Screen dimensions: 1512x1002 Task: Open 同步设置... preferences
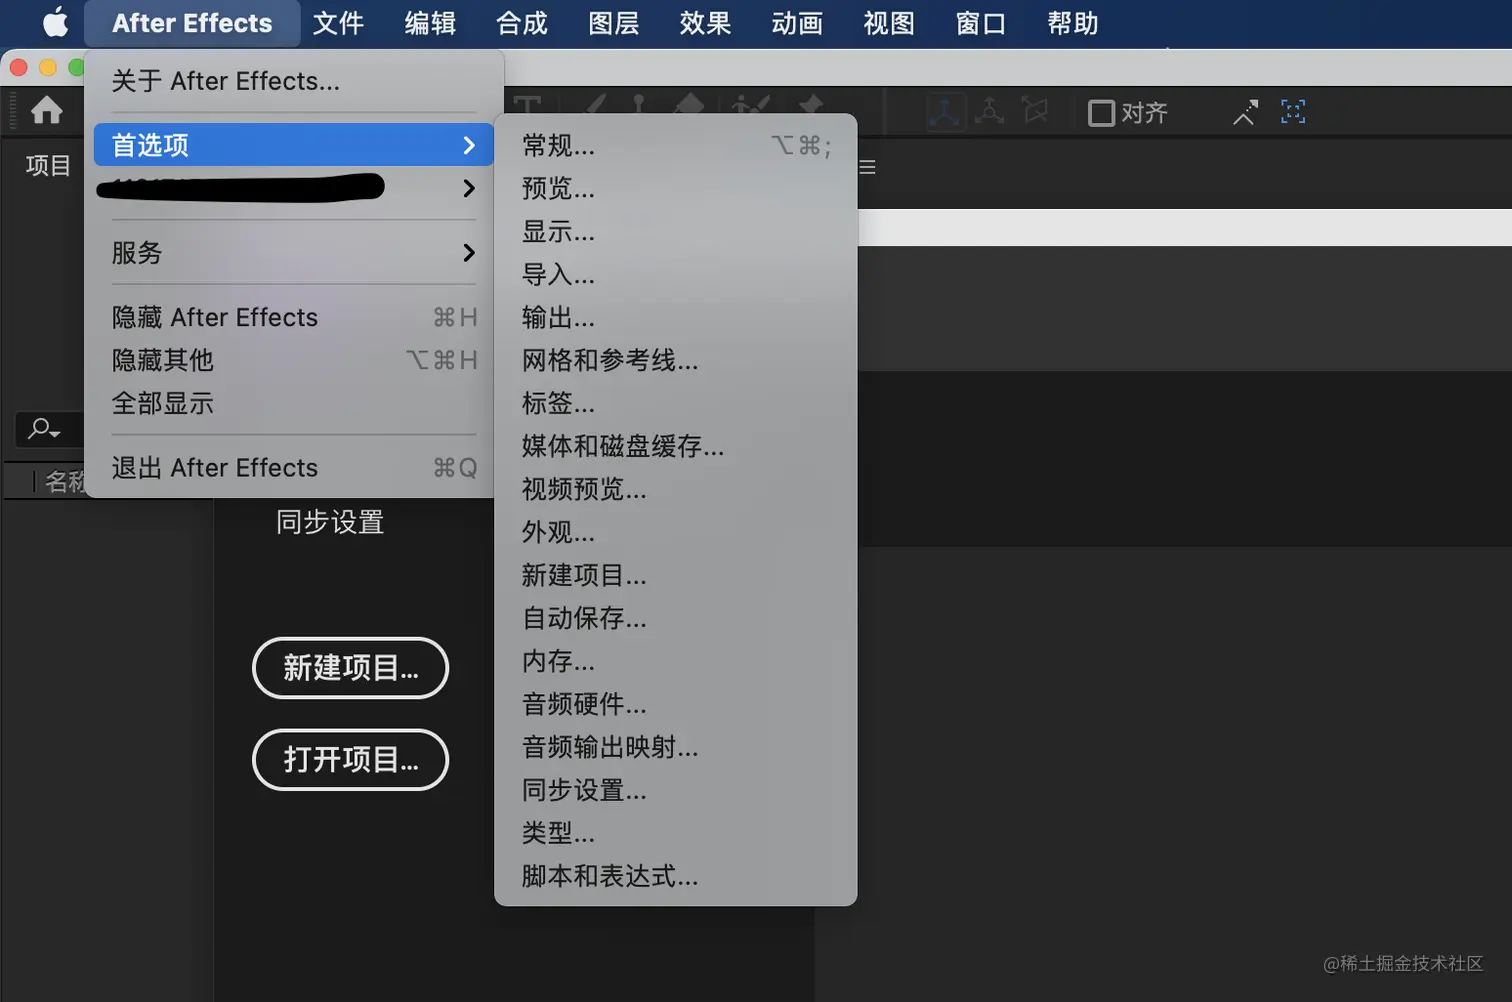676,791
